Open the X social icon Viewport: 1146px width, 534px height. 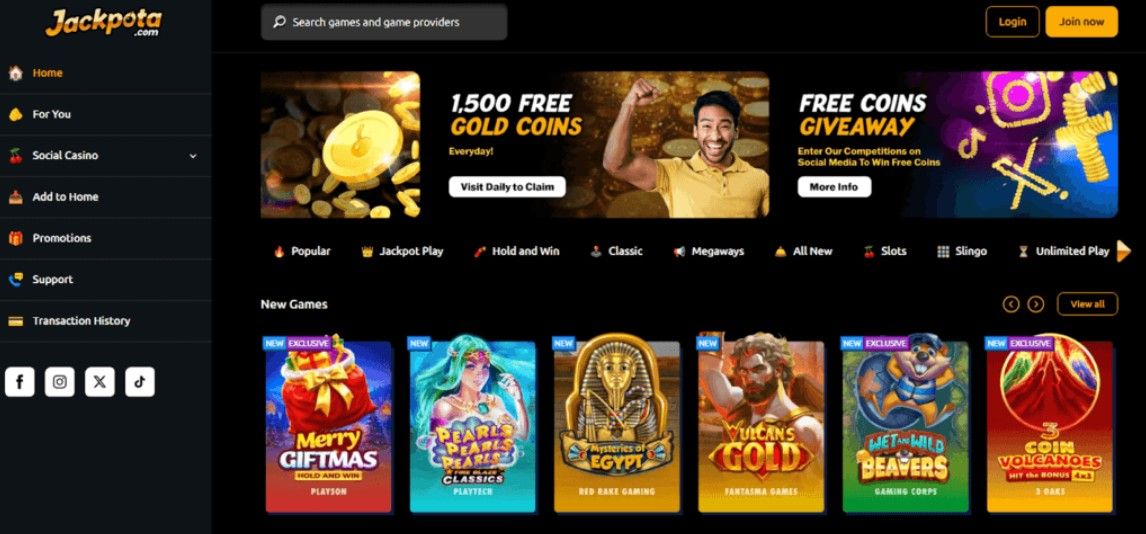point(99,381)
